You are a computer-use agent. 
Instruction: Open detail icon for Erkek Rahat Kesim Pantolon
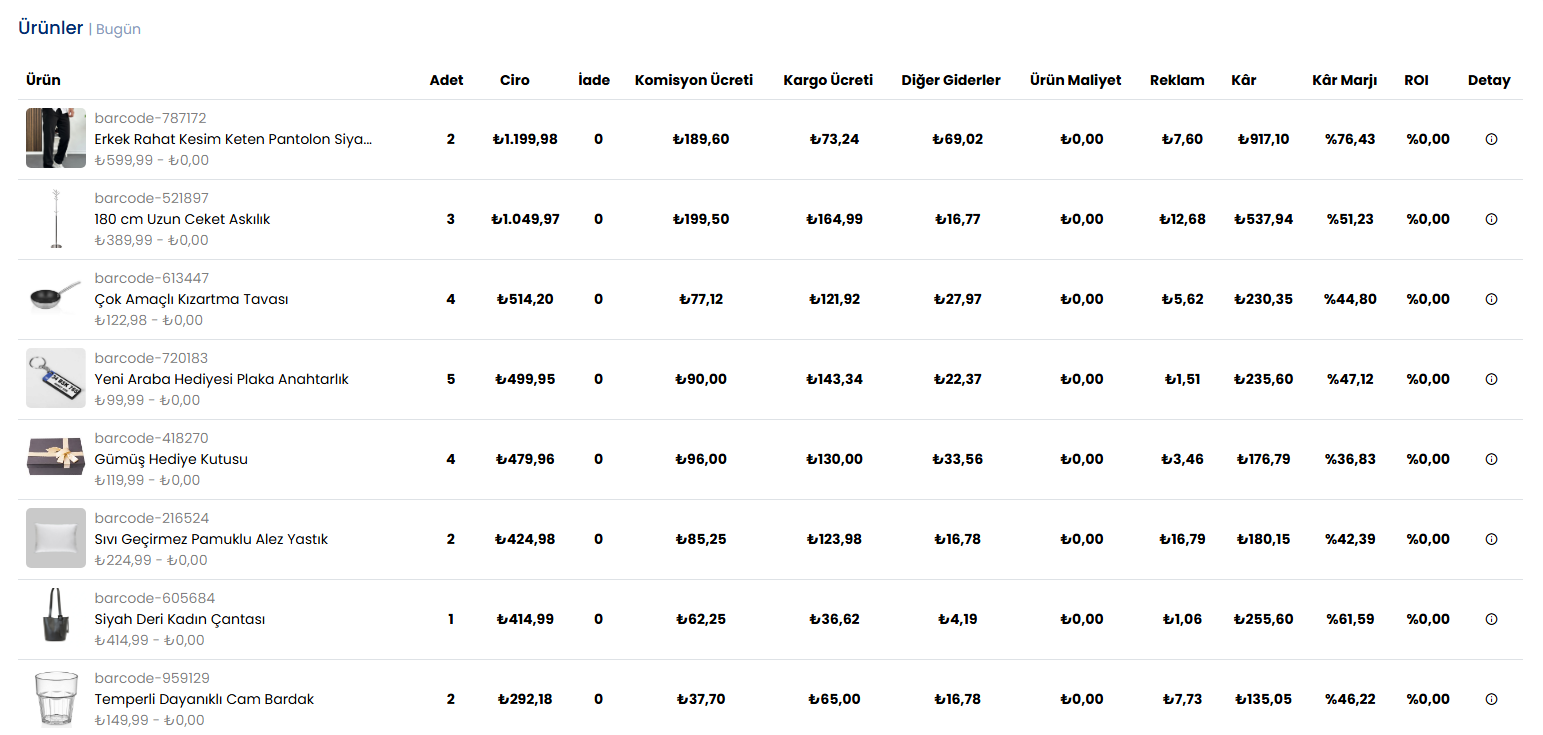click(1491, 139)
